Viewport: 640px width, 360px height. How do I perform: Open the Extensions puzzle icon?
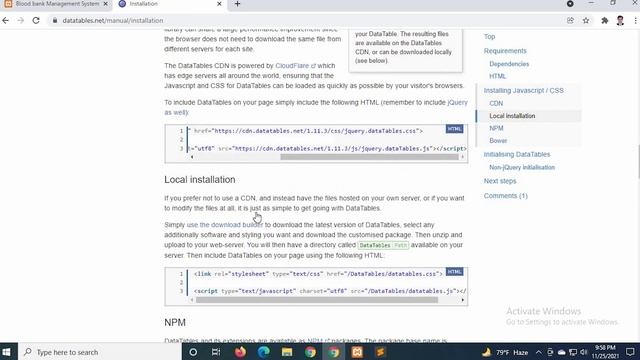point(604,20)
